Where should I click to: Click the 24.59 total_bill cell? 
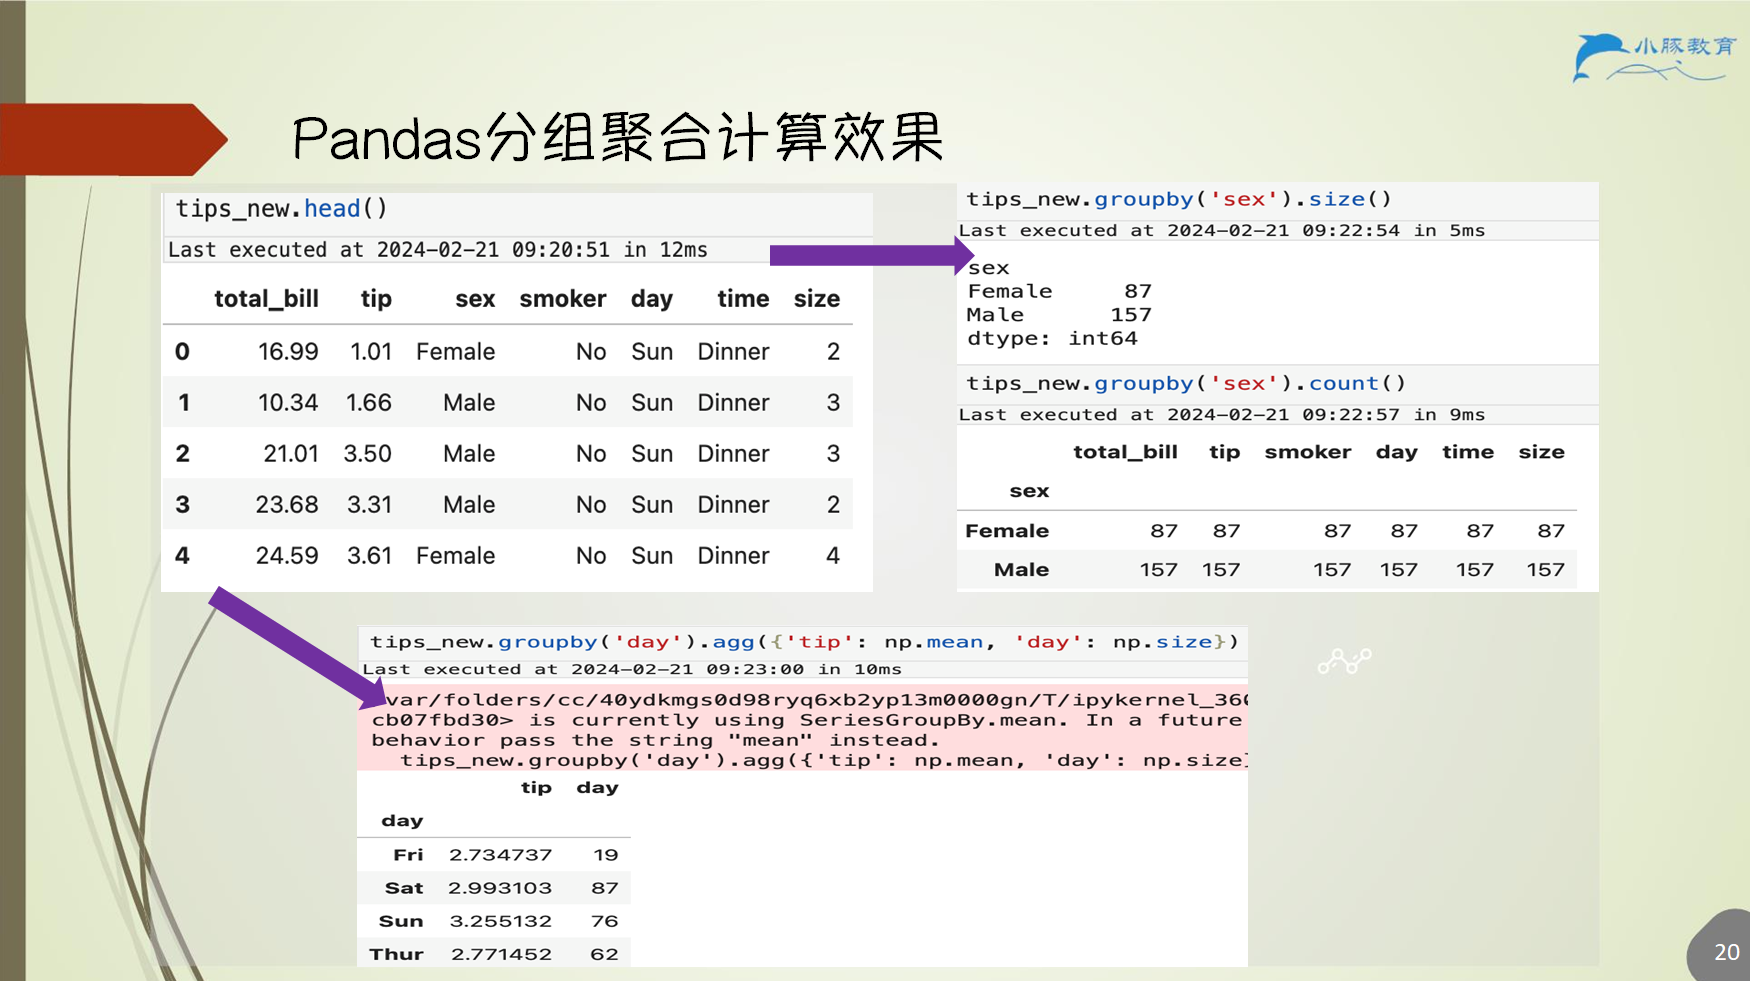coord(287,556)
